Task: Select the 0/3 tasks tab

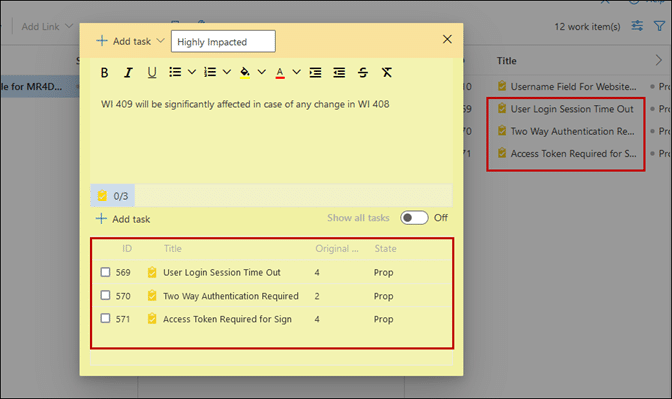Action: click(x=113, y=196)
